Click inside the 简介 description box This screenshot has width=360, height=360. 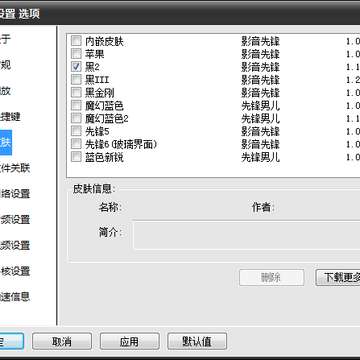[246, 235]
